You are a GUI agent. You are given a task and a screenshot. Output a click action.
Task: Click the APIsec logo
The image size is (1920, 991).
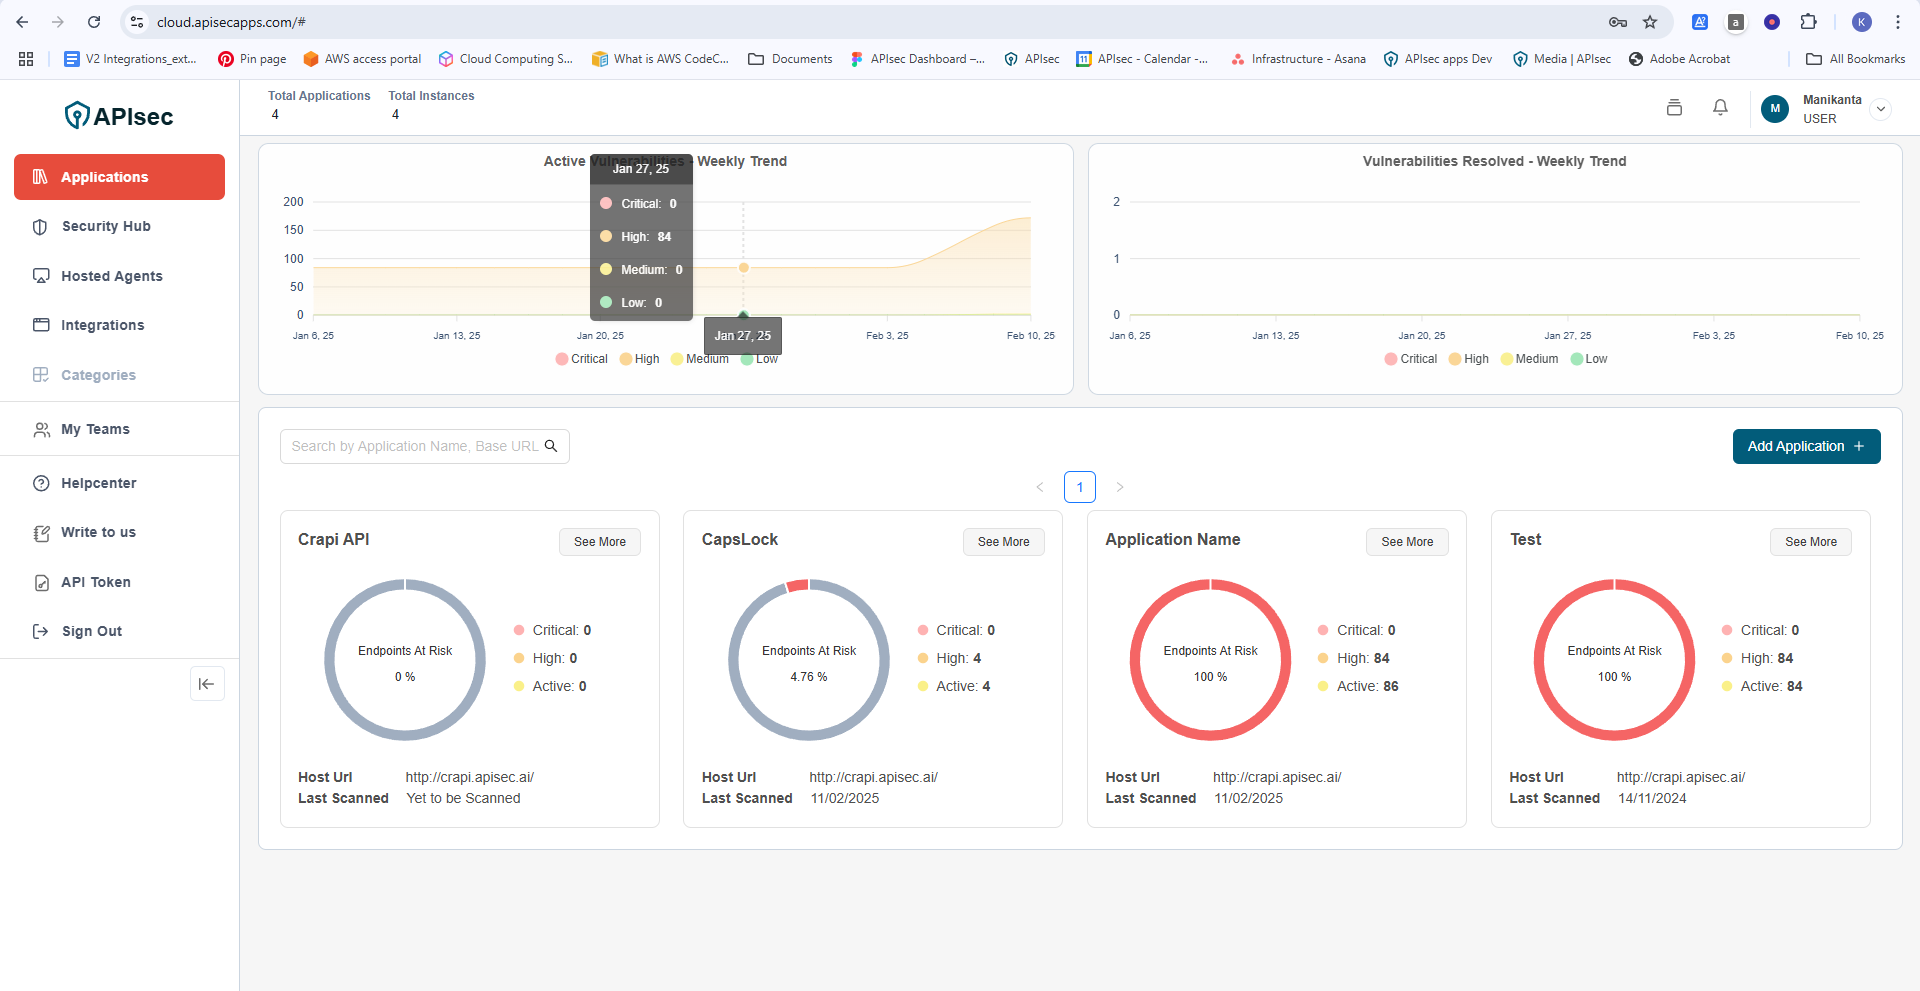119,116
